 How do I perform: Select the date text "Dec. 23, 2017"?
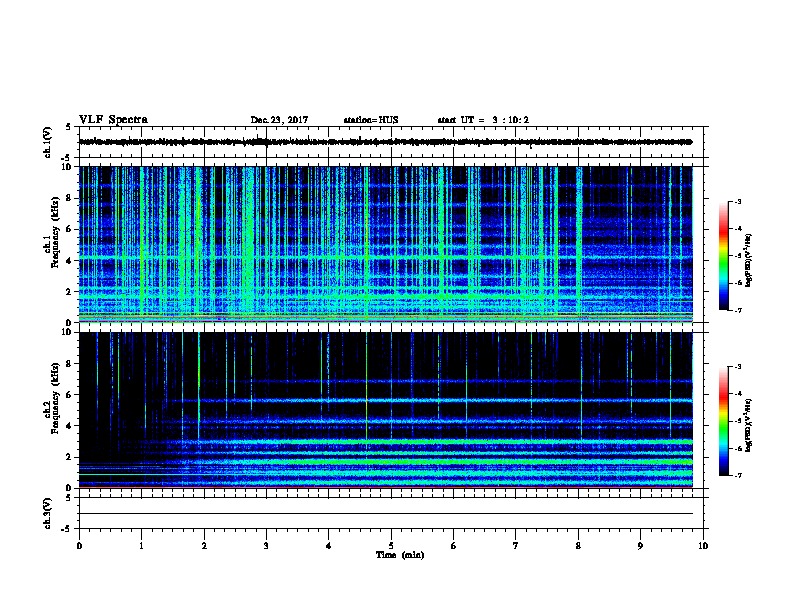point(279,120)
